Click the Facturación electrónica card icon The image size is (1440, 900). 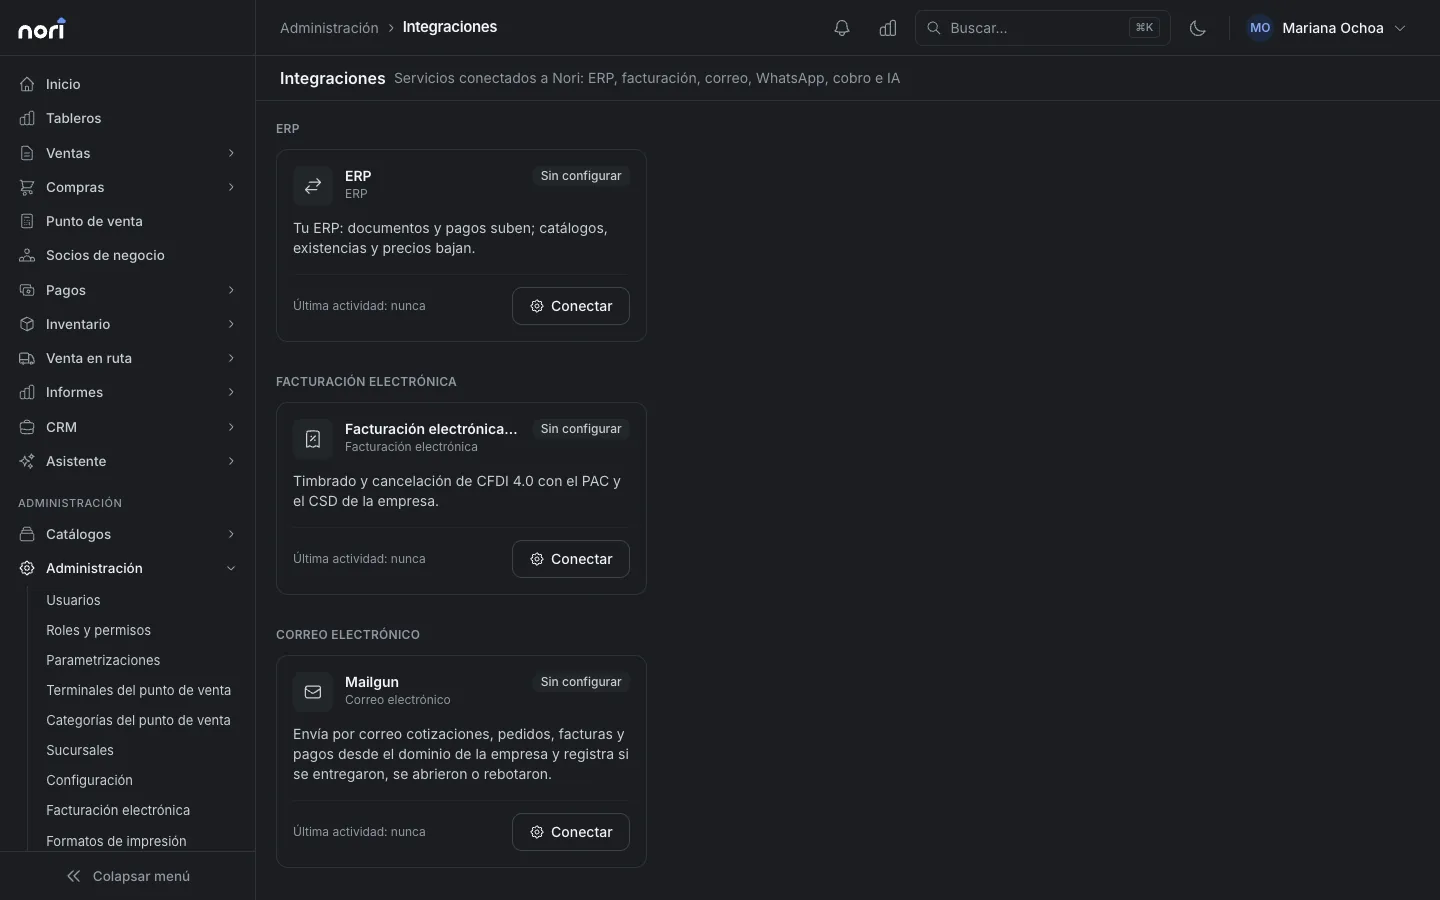[x=313, y=439]
